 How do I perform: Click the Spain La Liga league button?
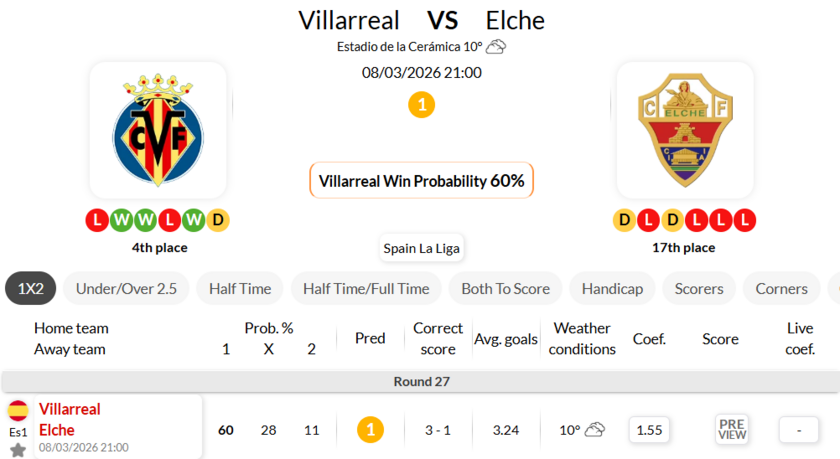pos(422,248)
